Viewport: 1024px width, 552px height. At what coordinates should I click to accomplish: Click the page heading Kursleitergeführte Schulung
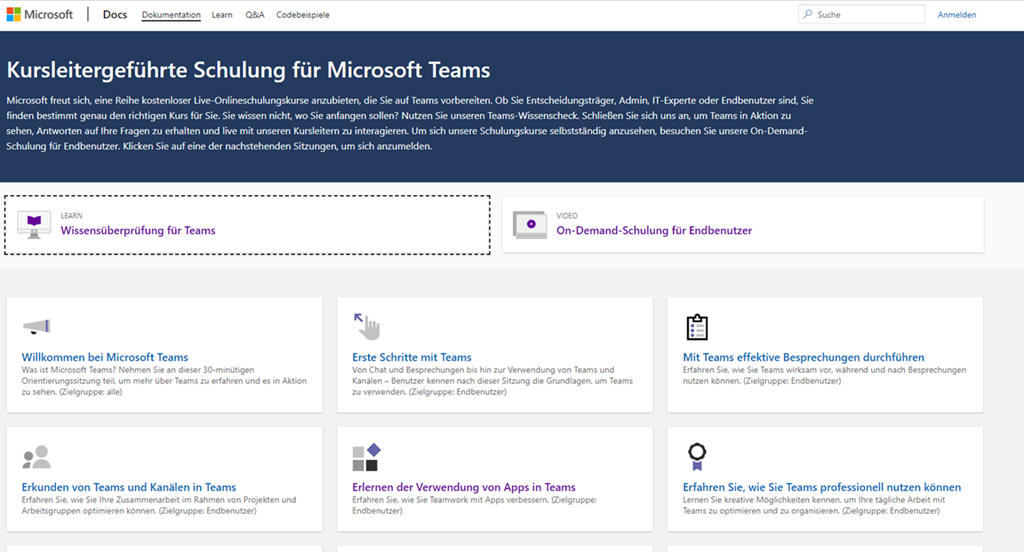tap(248, 70)
